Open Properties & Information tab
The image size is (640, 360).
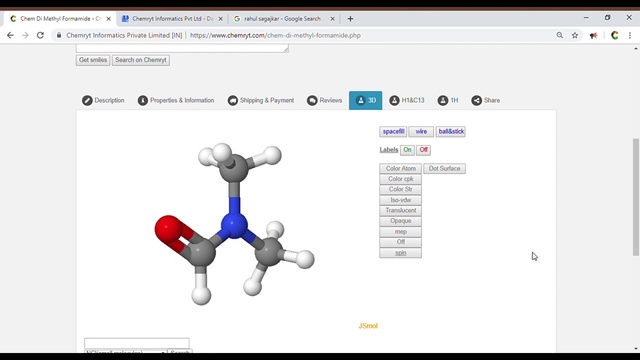coord(176,100)
